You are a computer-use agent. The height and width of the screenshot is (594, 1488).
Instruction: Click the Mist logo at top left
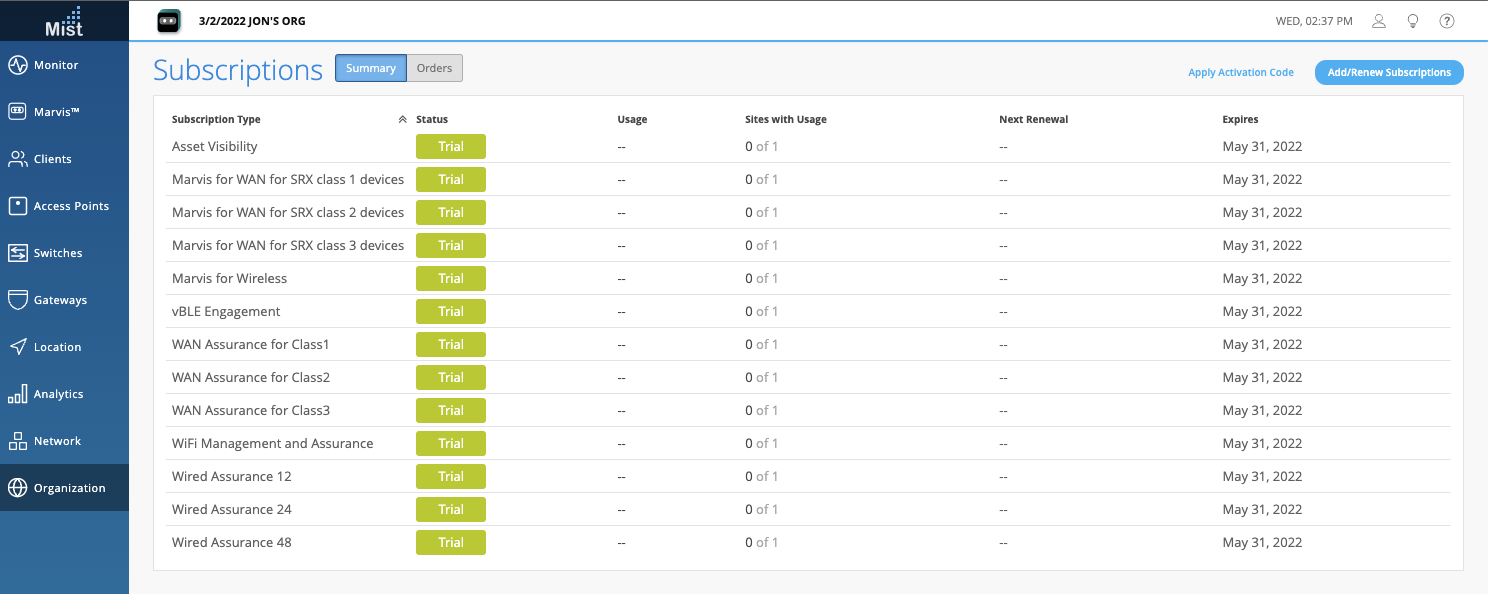click(64, 21)
